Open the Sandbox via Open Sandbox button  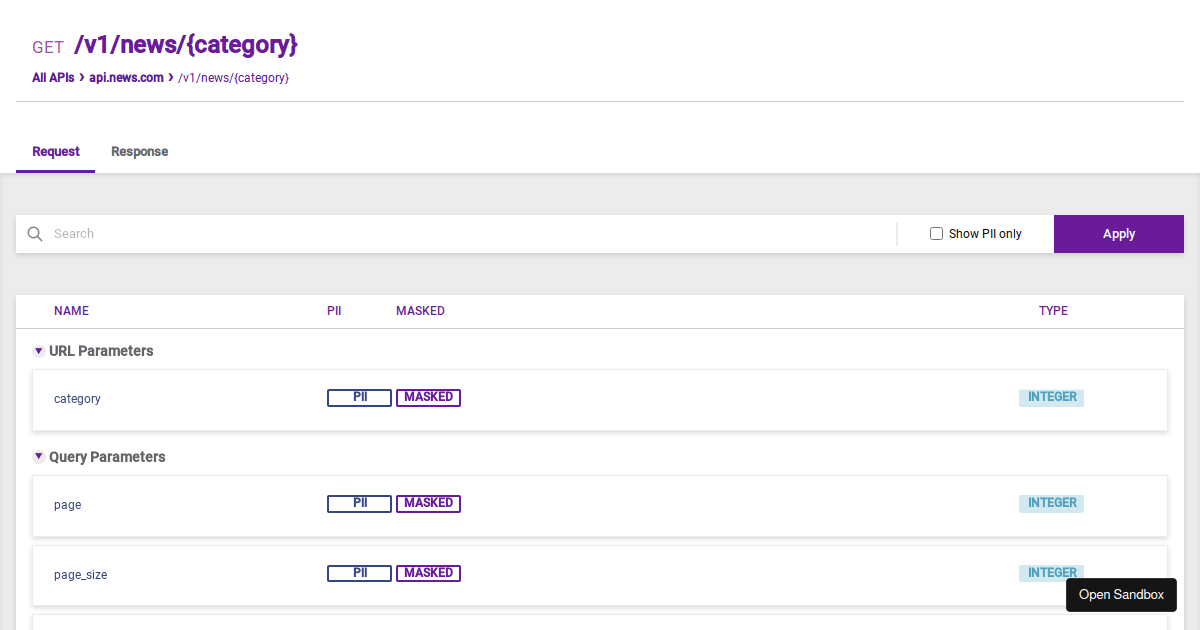pos(1121,594)
